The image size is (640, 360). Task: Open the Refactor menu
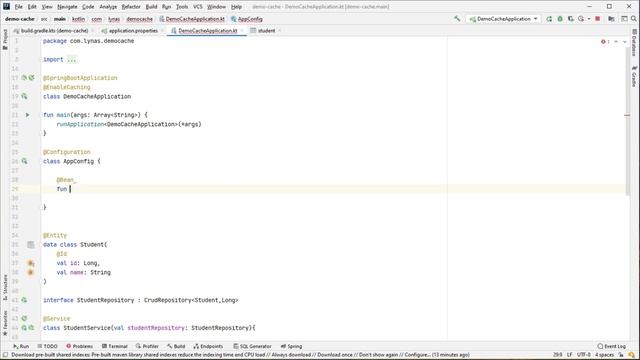131,7
